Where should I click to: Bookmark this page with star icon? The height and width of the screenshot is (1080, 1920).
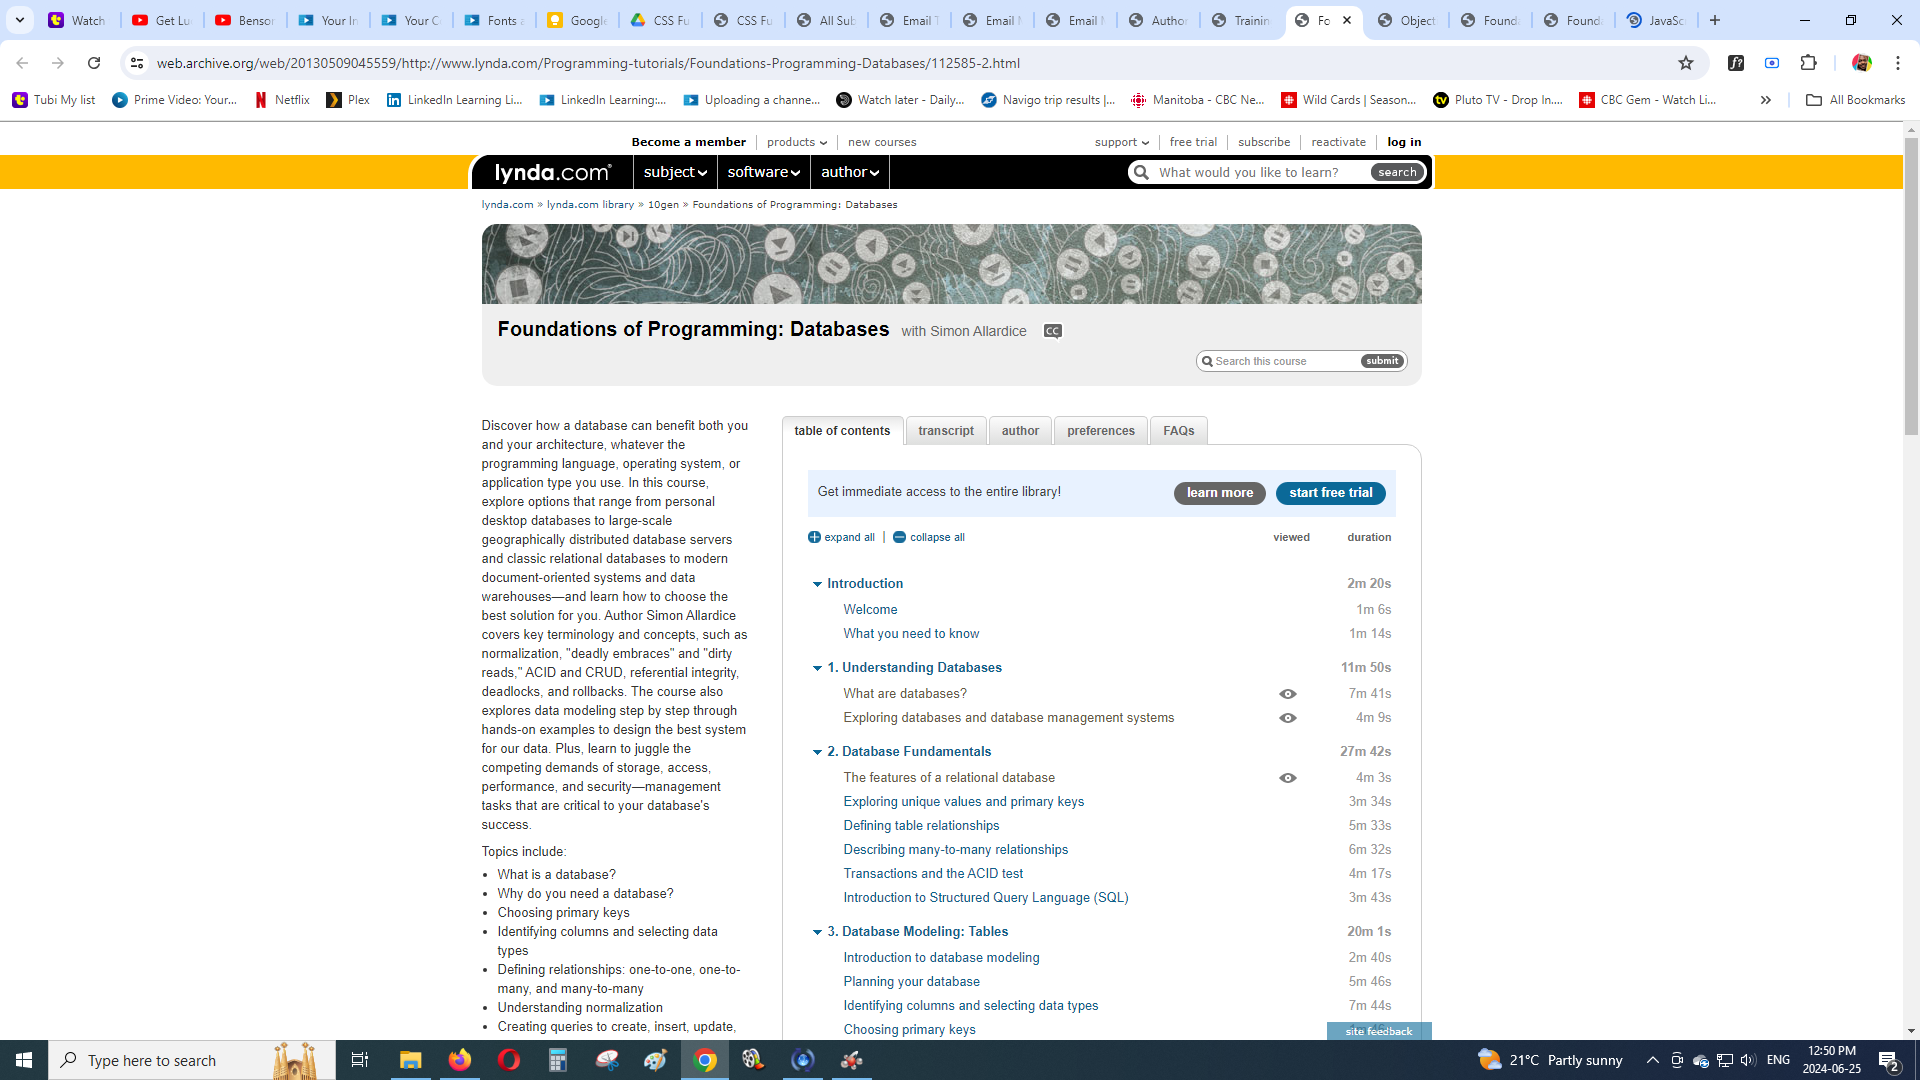1686,63
